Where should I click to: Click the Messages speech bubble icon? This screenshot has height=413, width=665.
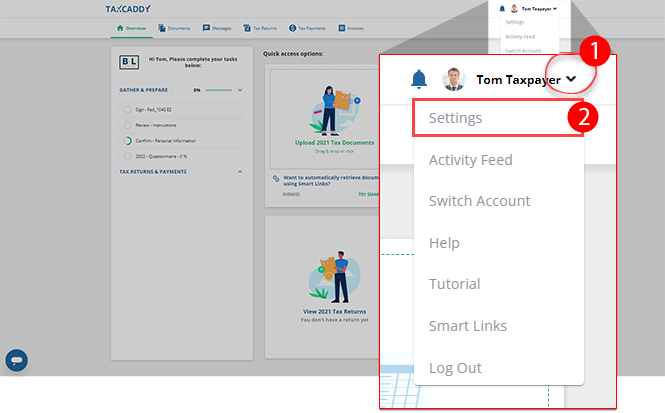point(206,28)
